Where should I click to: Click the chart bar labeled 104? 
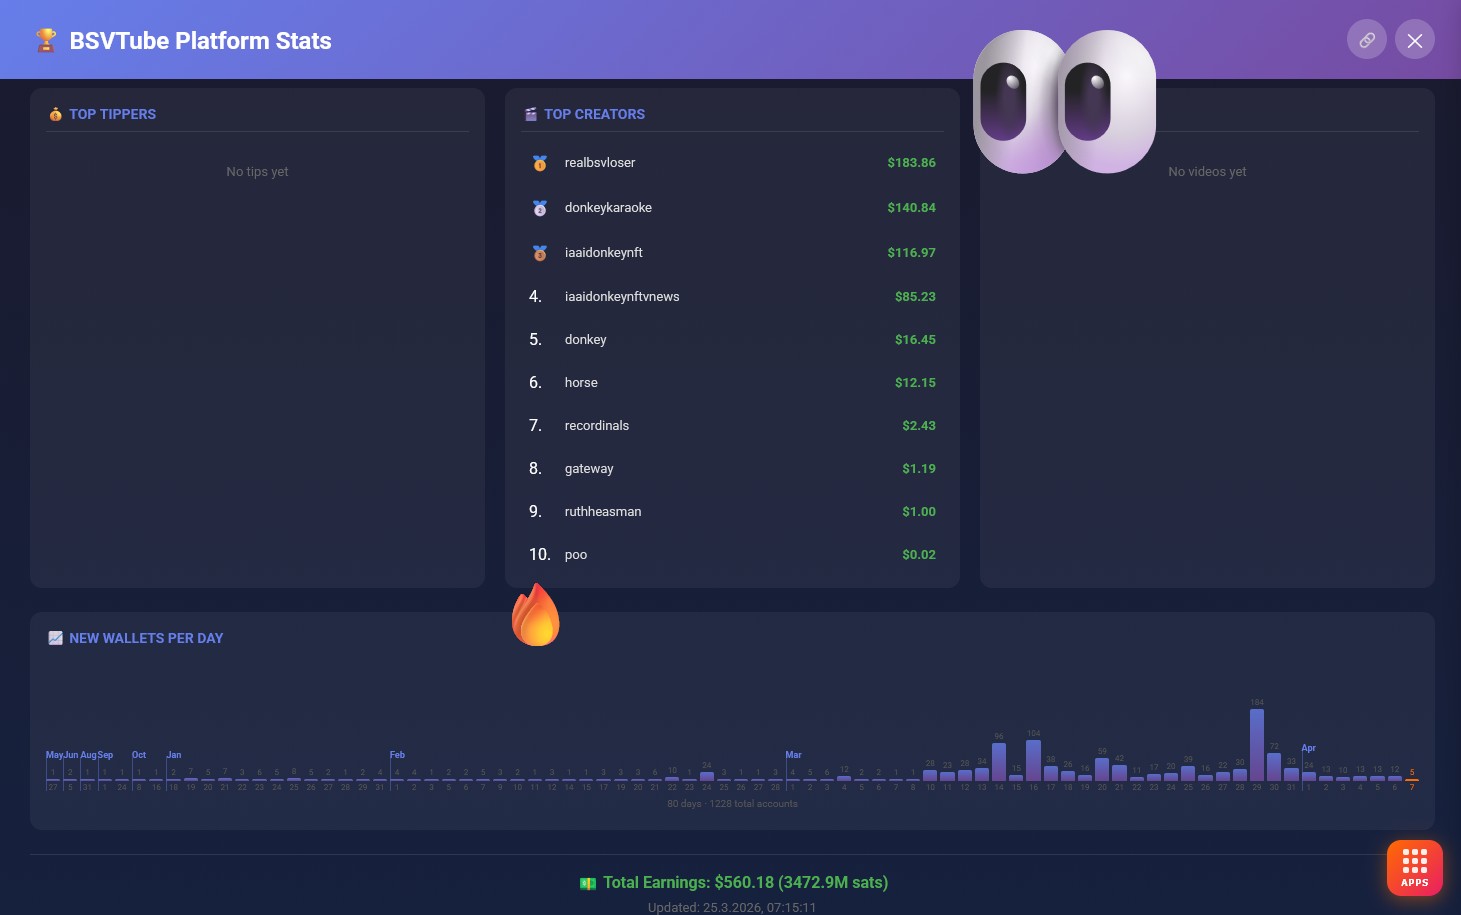point(1033,760)
